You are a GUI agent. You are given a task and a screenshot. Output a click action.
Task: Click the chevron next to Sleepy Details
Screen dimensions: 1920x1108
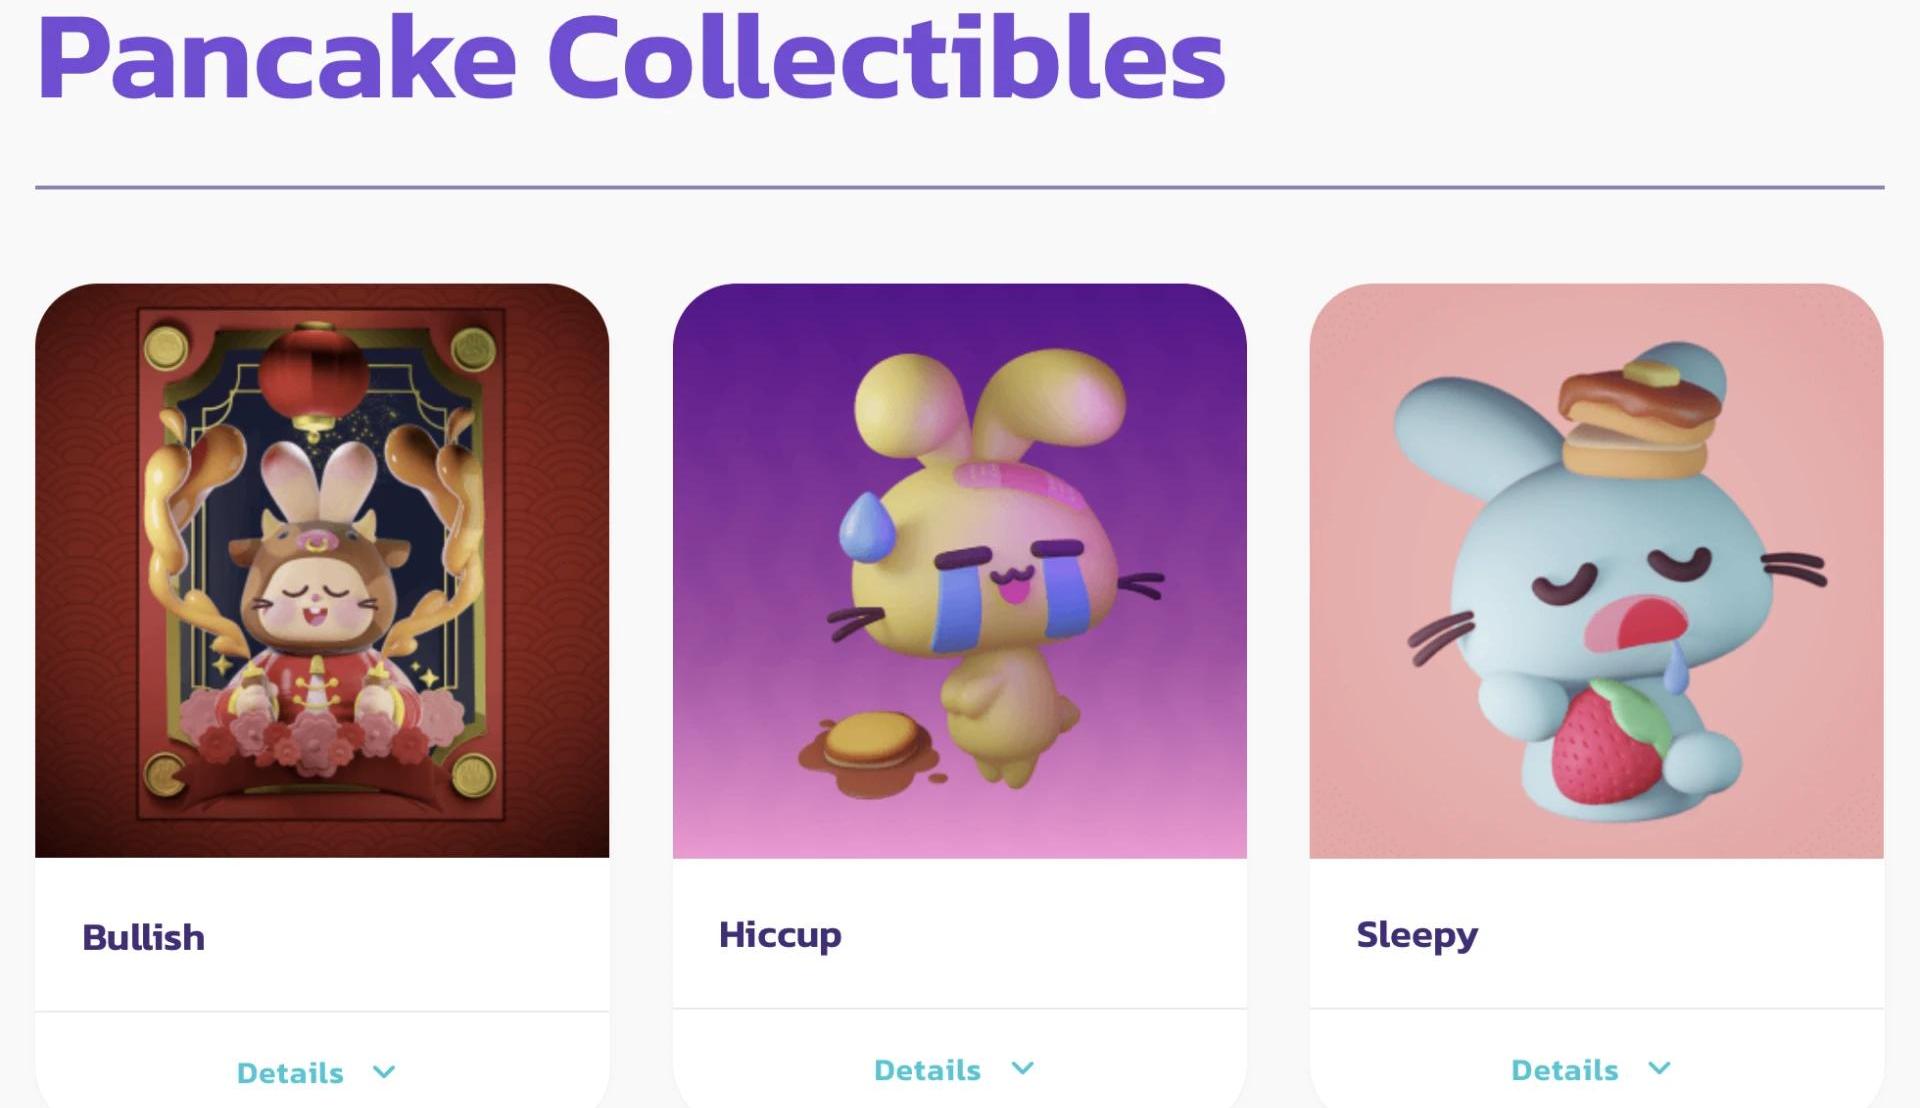[1659, 1068]
